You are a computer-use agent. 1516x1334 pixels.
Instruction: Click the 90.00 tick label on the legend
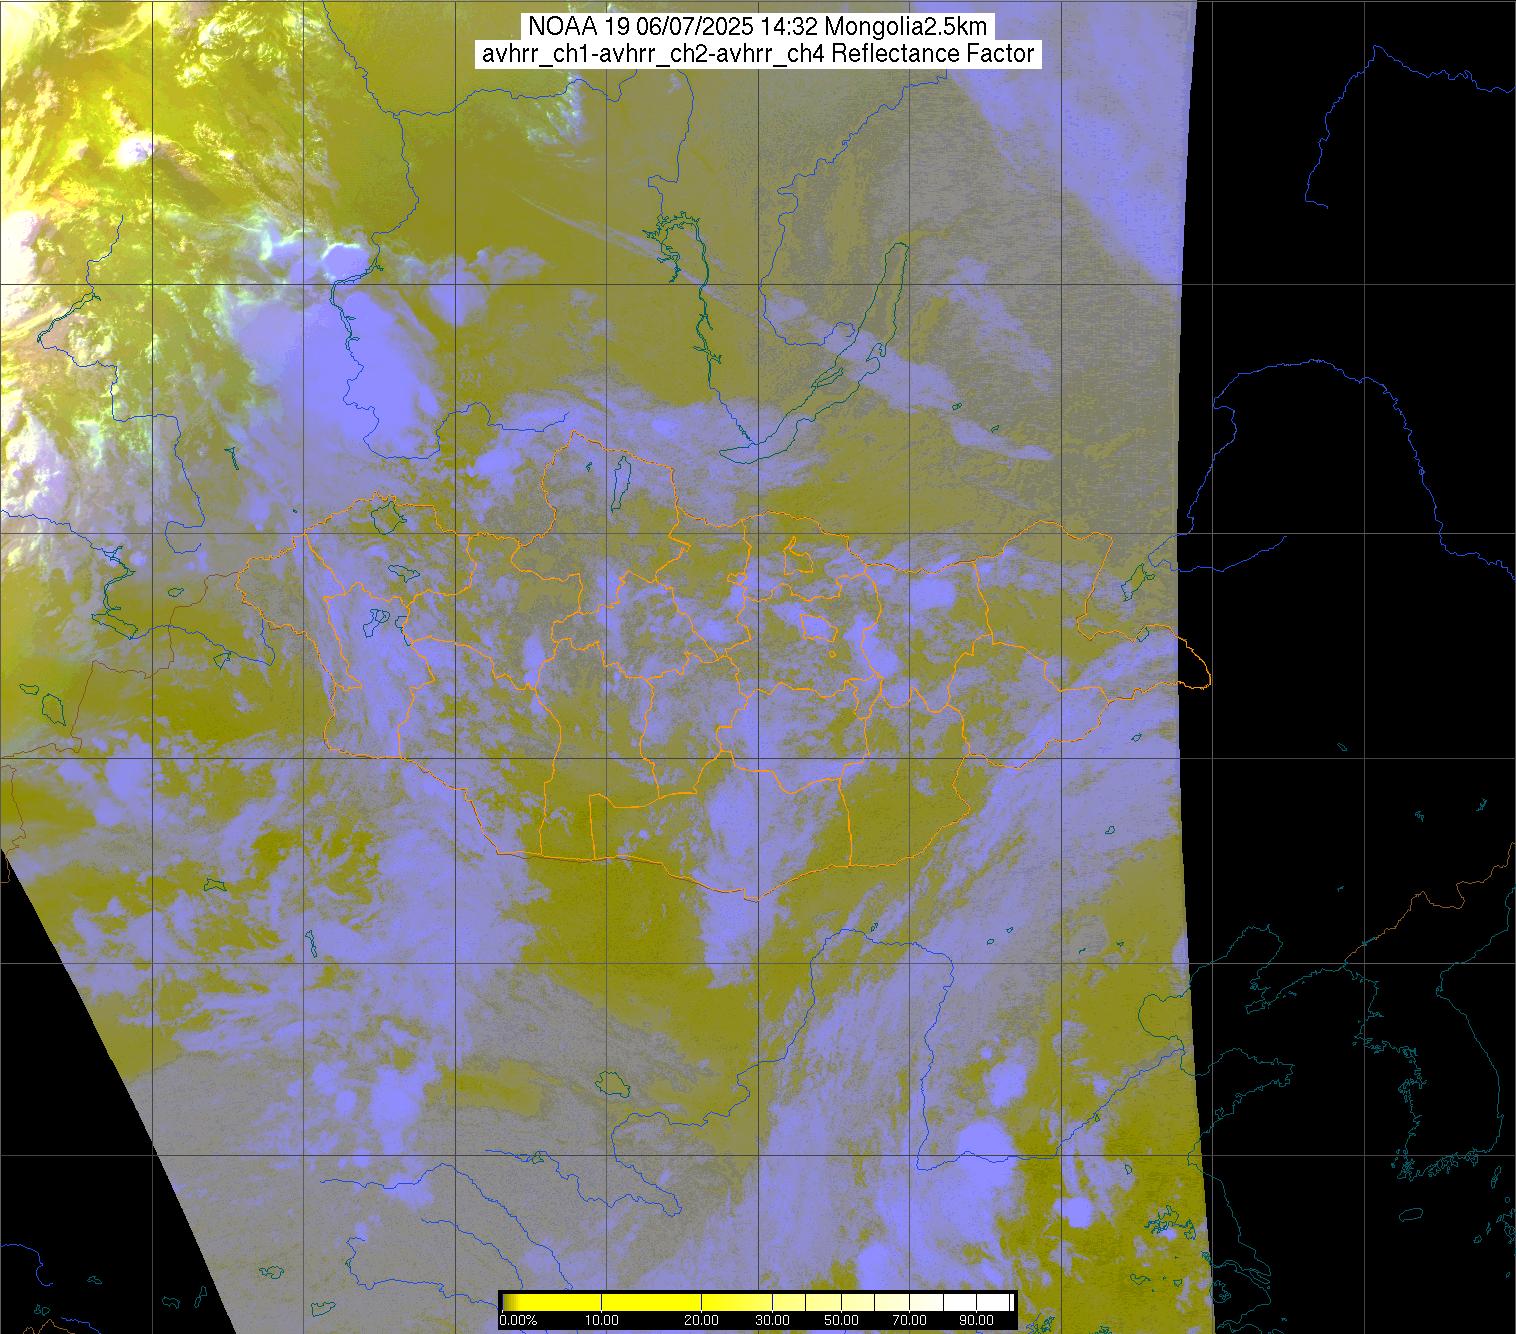pyautogui.click(x=966, y=1321)
